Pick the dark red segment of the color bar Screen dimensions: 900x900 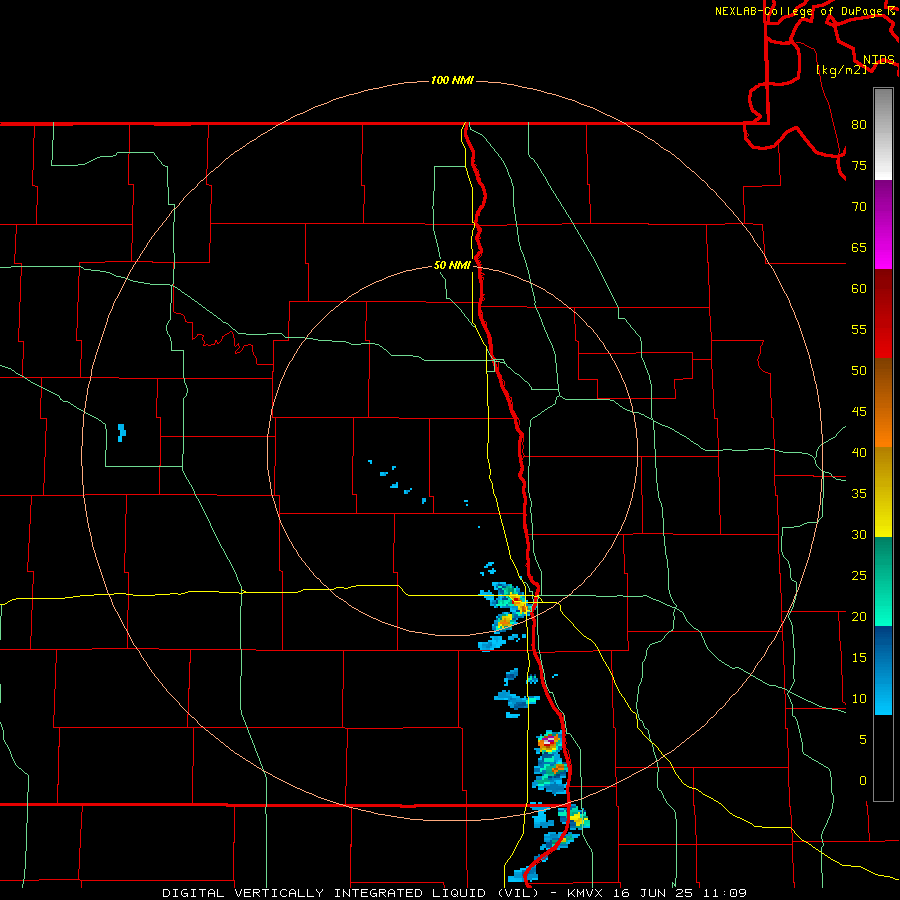click(883, 314)
